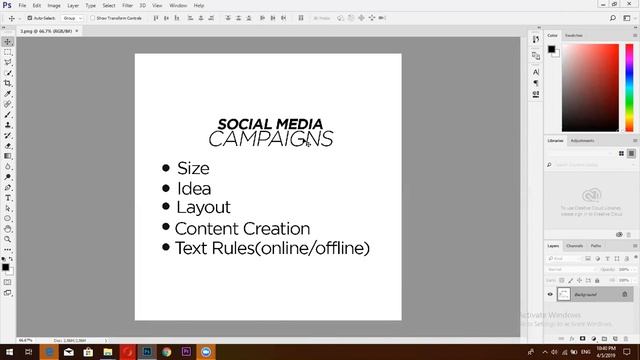Open the layer blend mode Normal dropdown
Screen dimensions: 640x360
[x=571, y=269]
